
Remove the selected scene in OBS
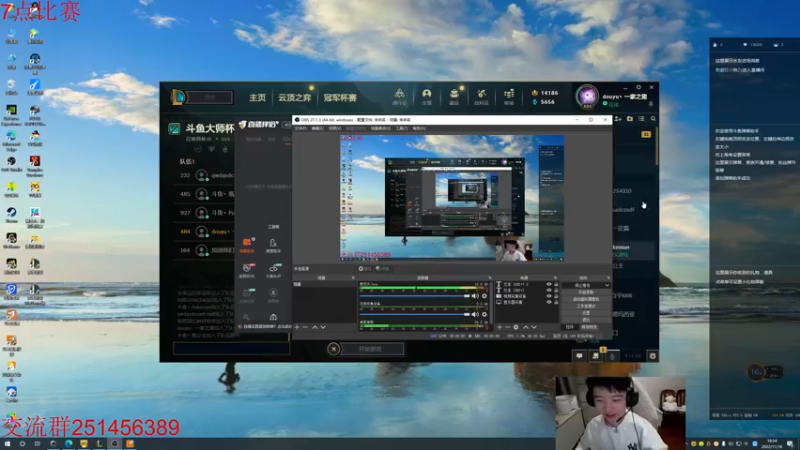(x=305, y=327)
